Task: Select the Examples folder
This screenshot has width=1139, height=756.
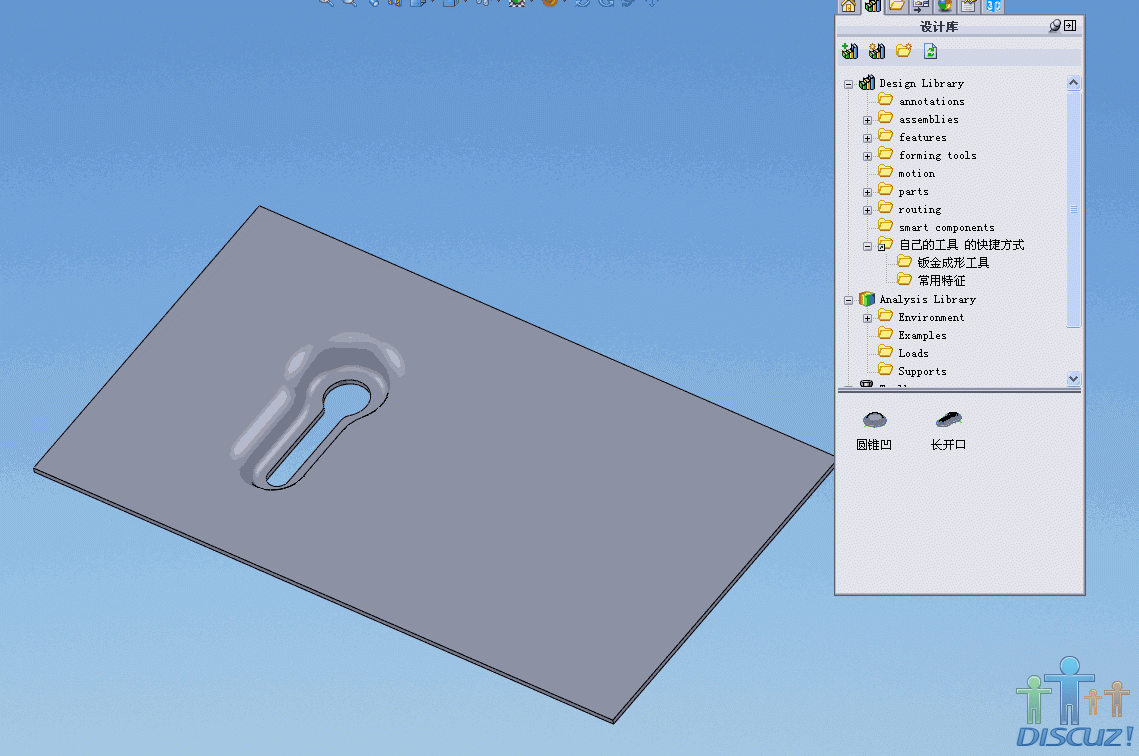Action: pos(922,336)
